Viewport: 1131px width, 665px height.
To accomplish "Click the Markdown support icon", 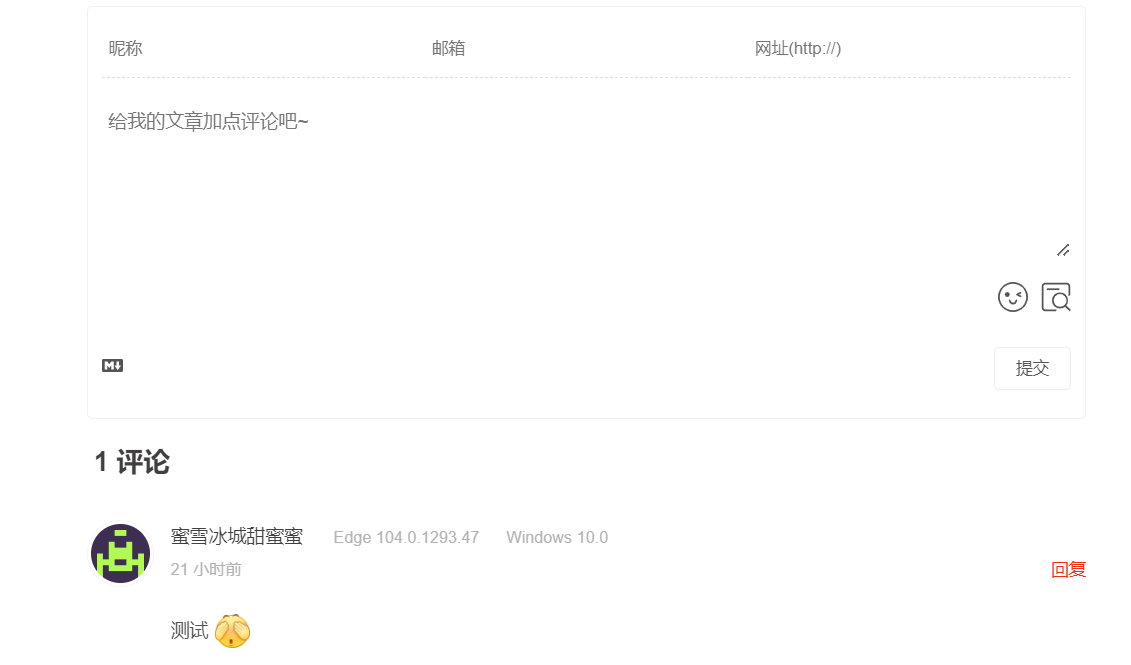I will (113, 366).
